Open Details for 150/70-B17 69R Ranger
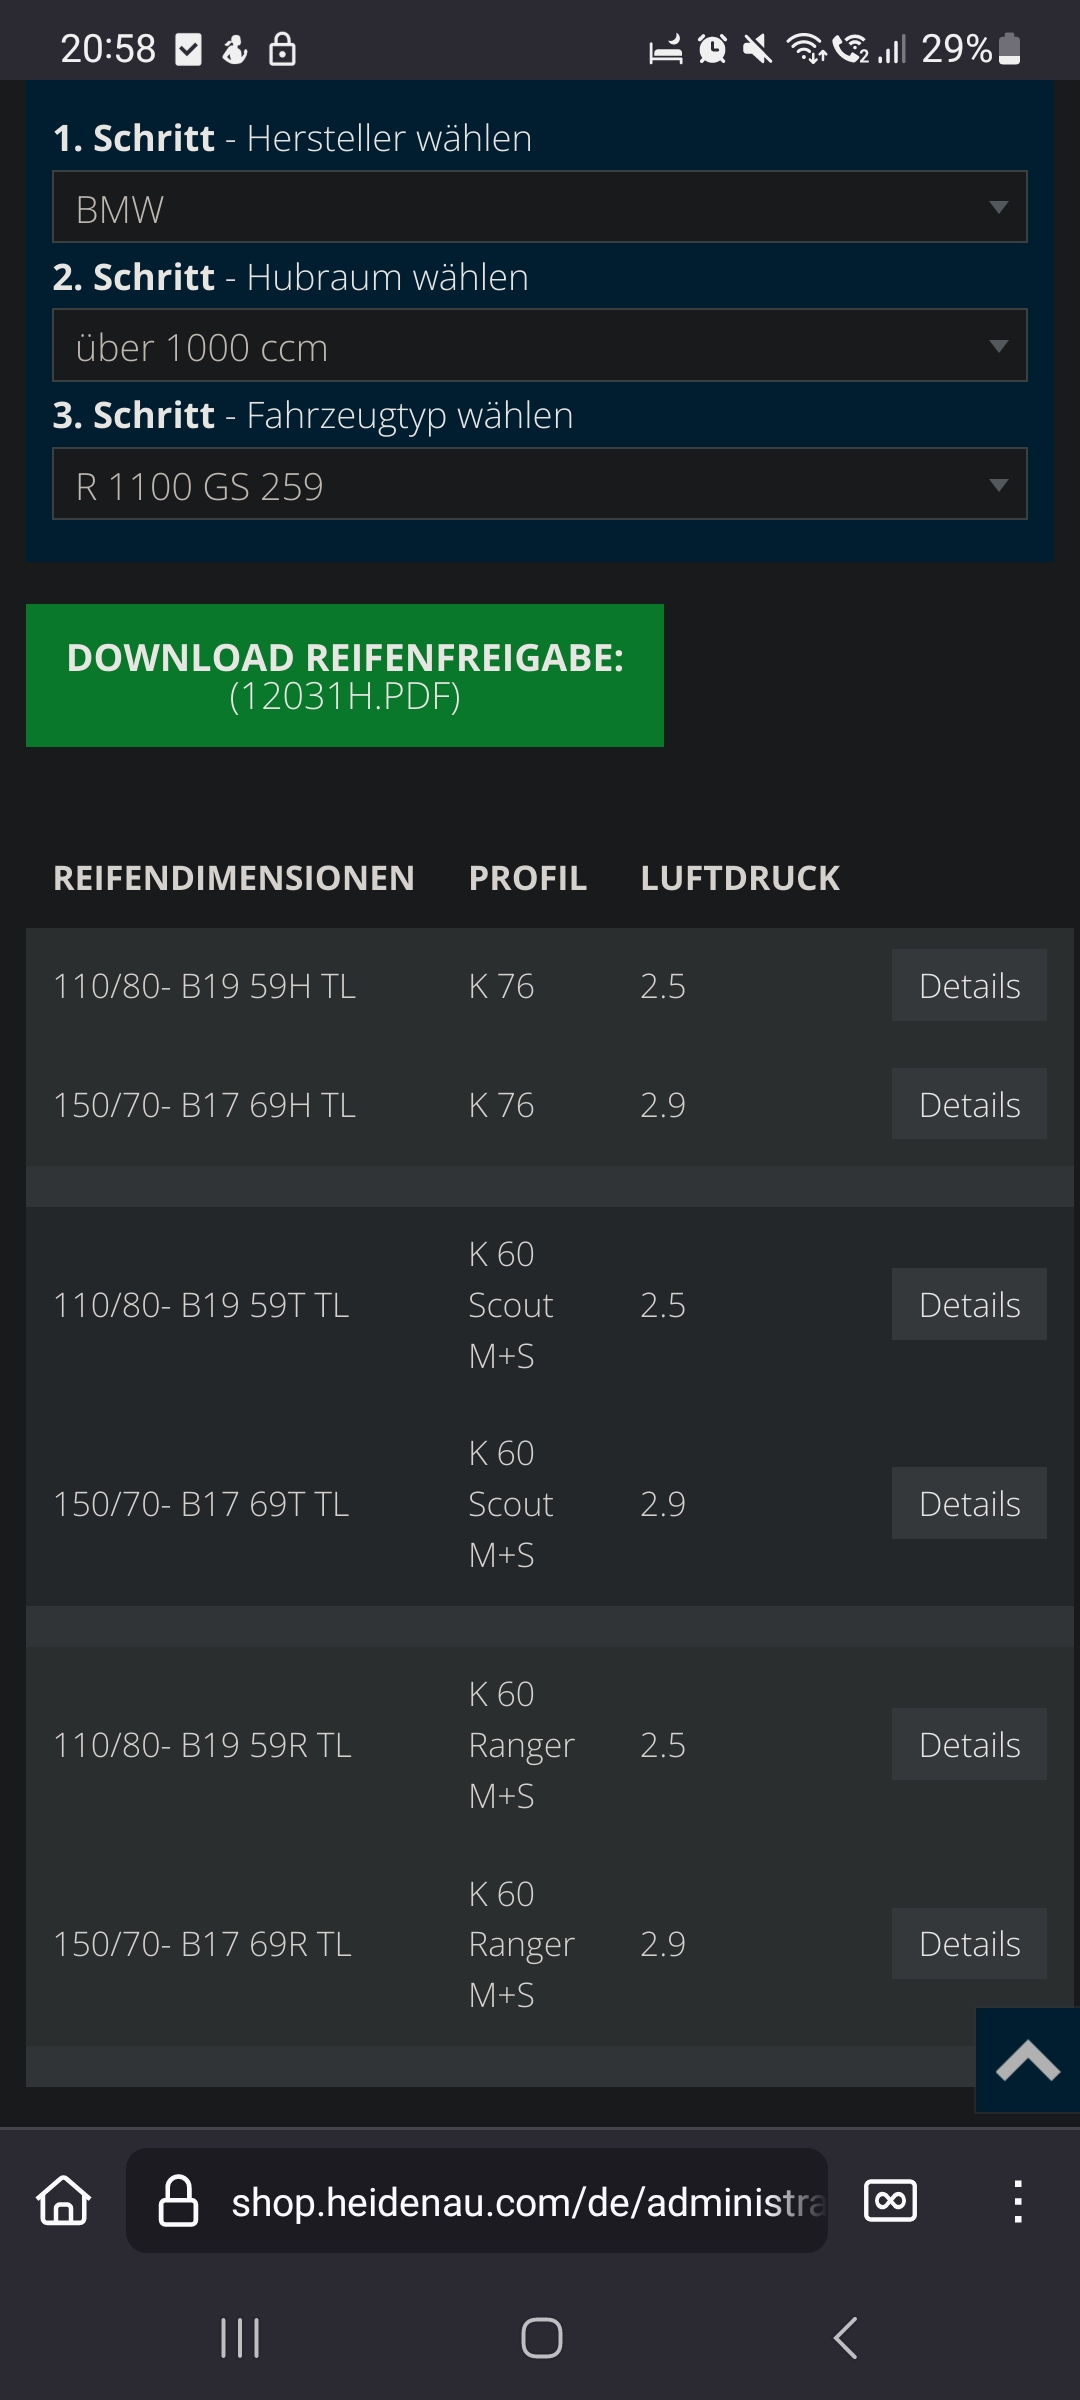Image resolution: width=1080 pixels, height=2400 pixels. [969, 1943]
